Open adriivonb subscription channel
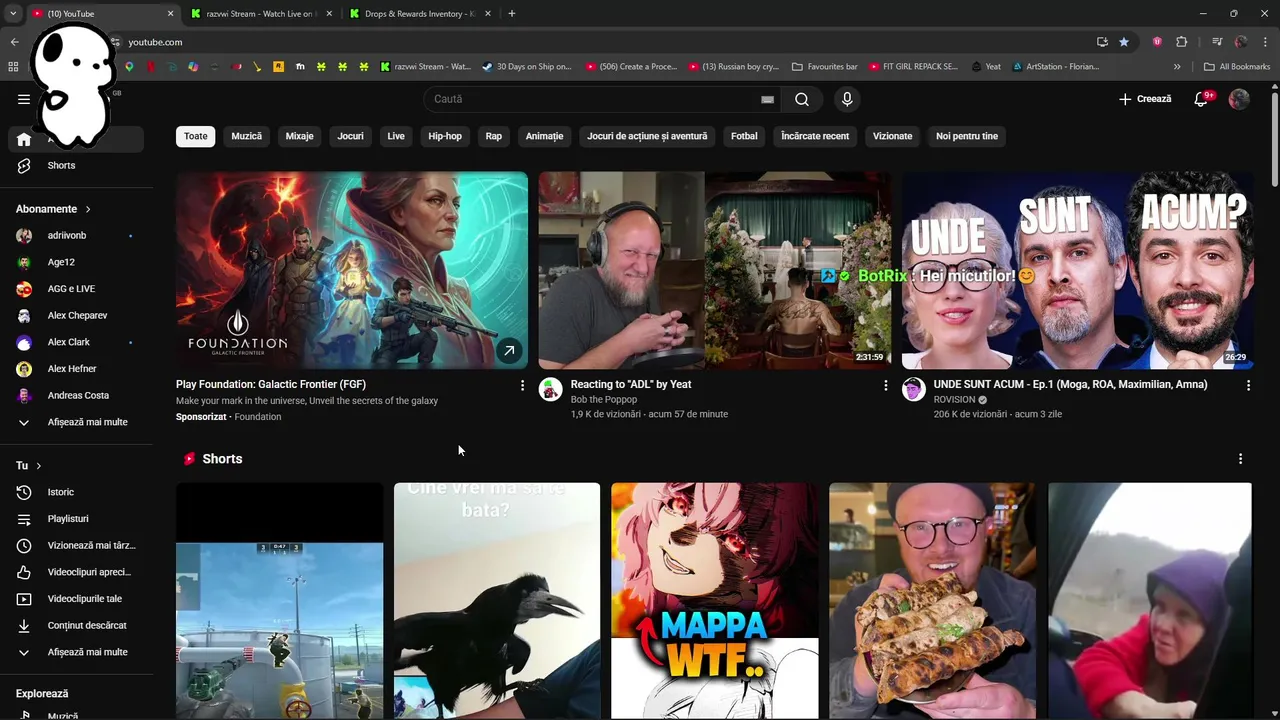Screen dimensions: 1280x720 click(76, 236)
